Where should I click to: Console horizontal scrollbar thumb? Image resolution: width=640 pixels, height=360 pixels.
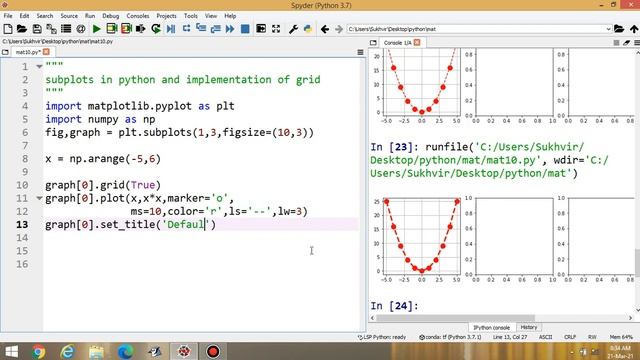[456, 318]
